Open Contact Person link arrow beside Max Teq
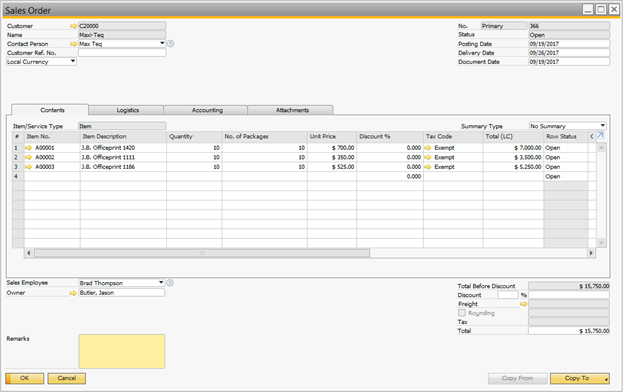The image size is (624, 392). coord(73,44)
